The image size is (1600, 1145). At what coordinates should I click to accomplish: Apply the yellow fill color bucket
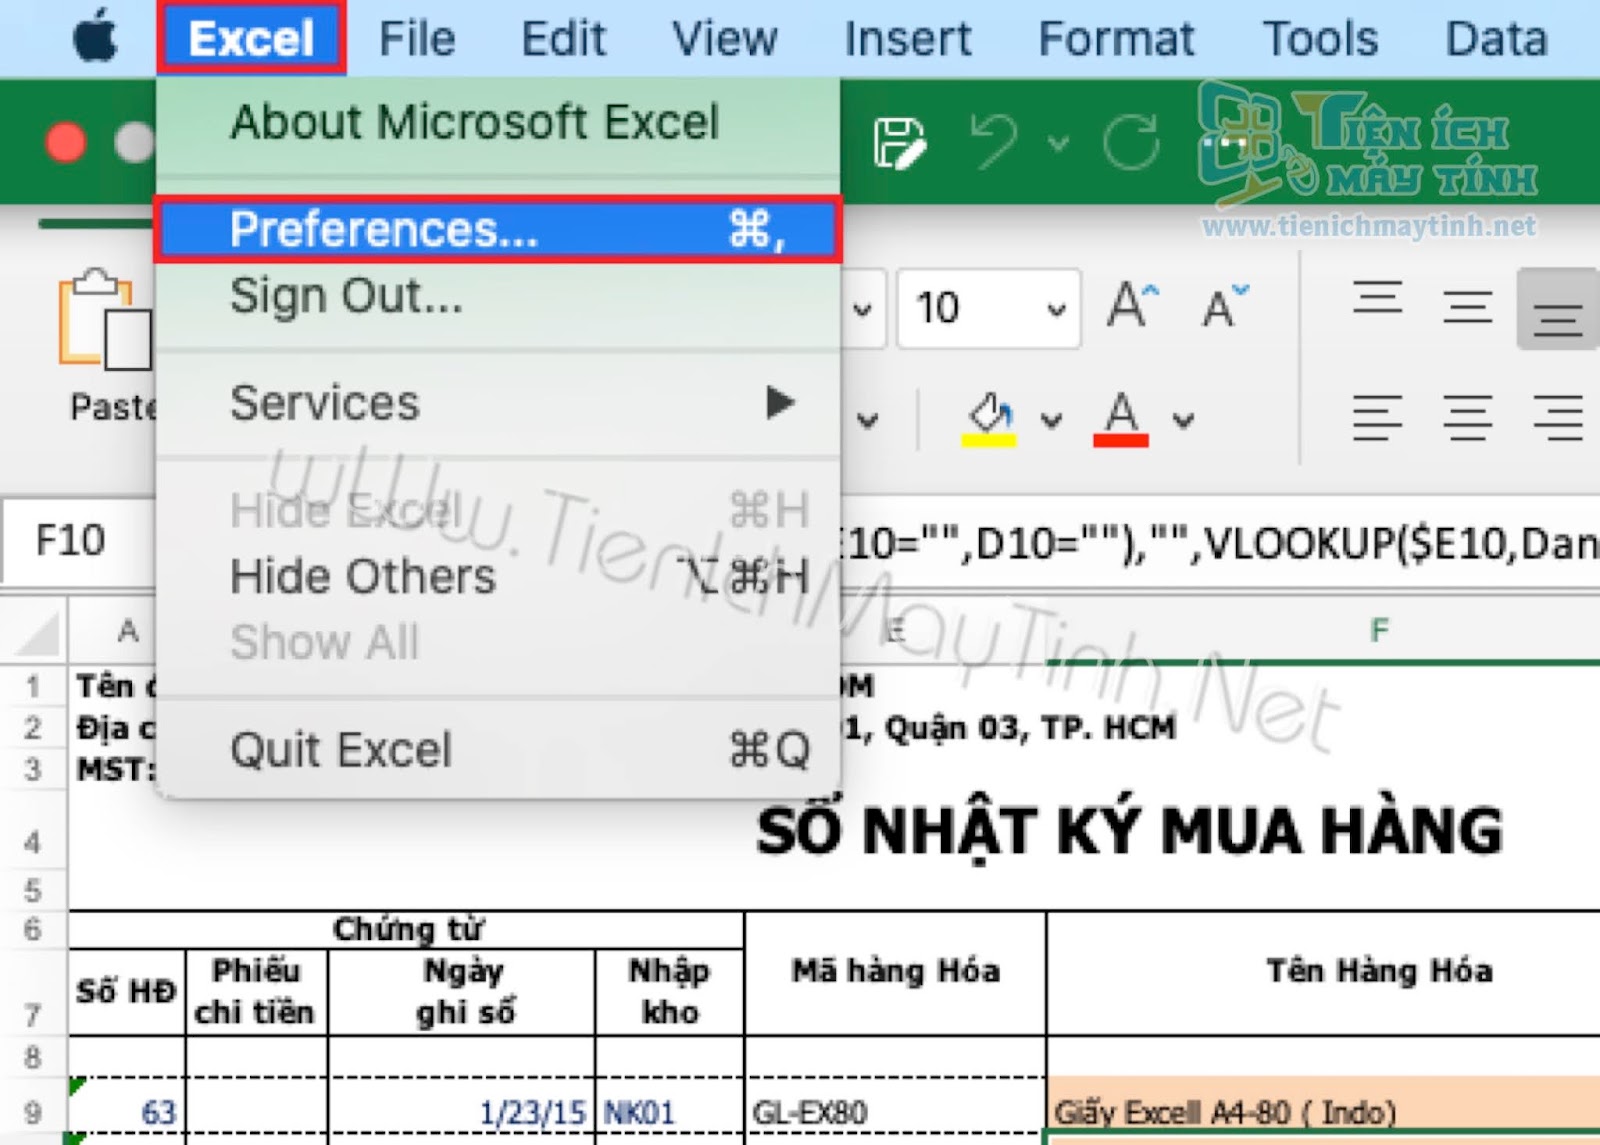[989, 419]
